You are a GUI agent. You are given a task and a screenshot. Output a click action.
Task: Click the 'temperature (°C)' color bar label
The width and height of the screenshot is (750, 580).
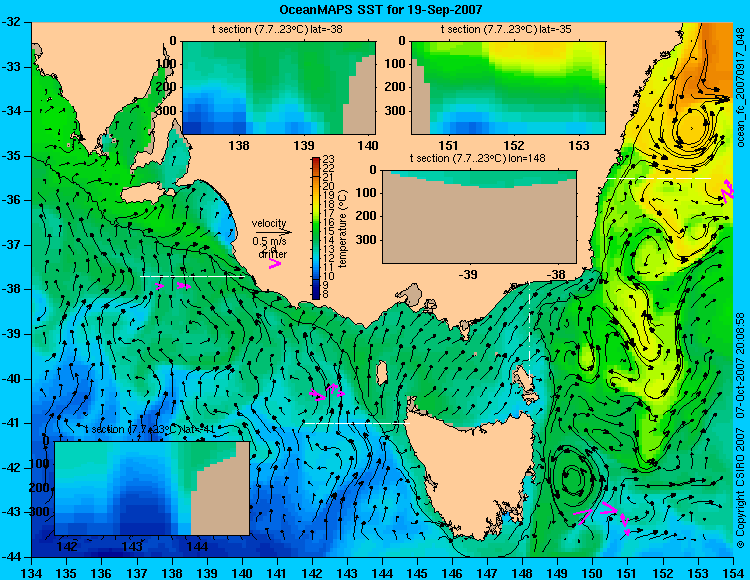pyautogui.click(x=342, y=229)
